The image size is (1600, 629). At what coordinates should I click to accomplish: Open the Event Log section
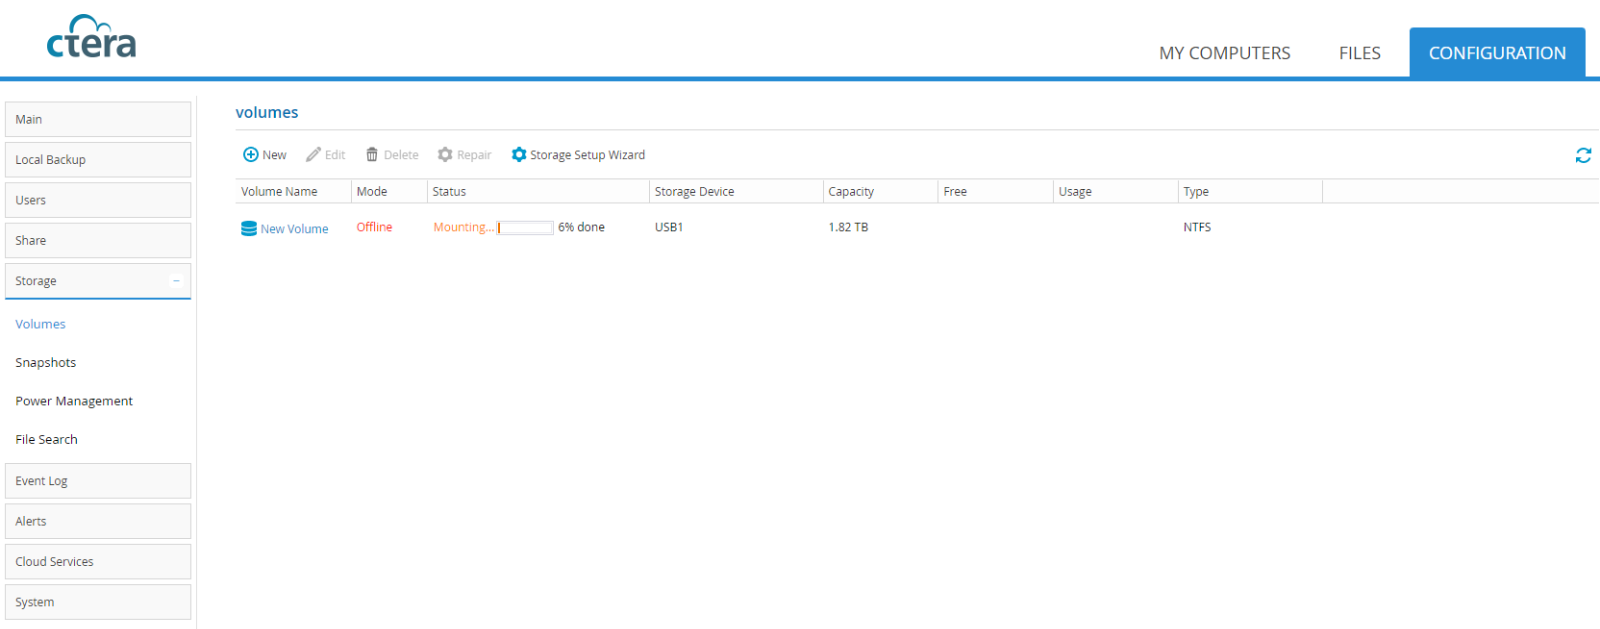[x=98, y=481]
